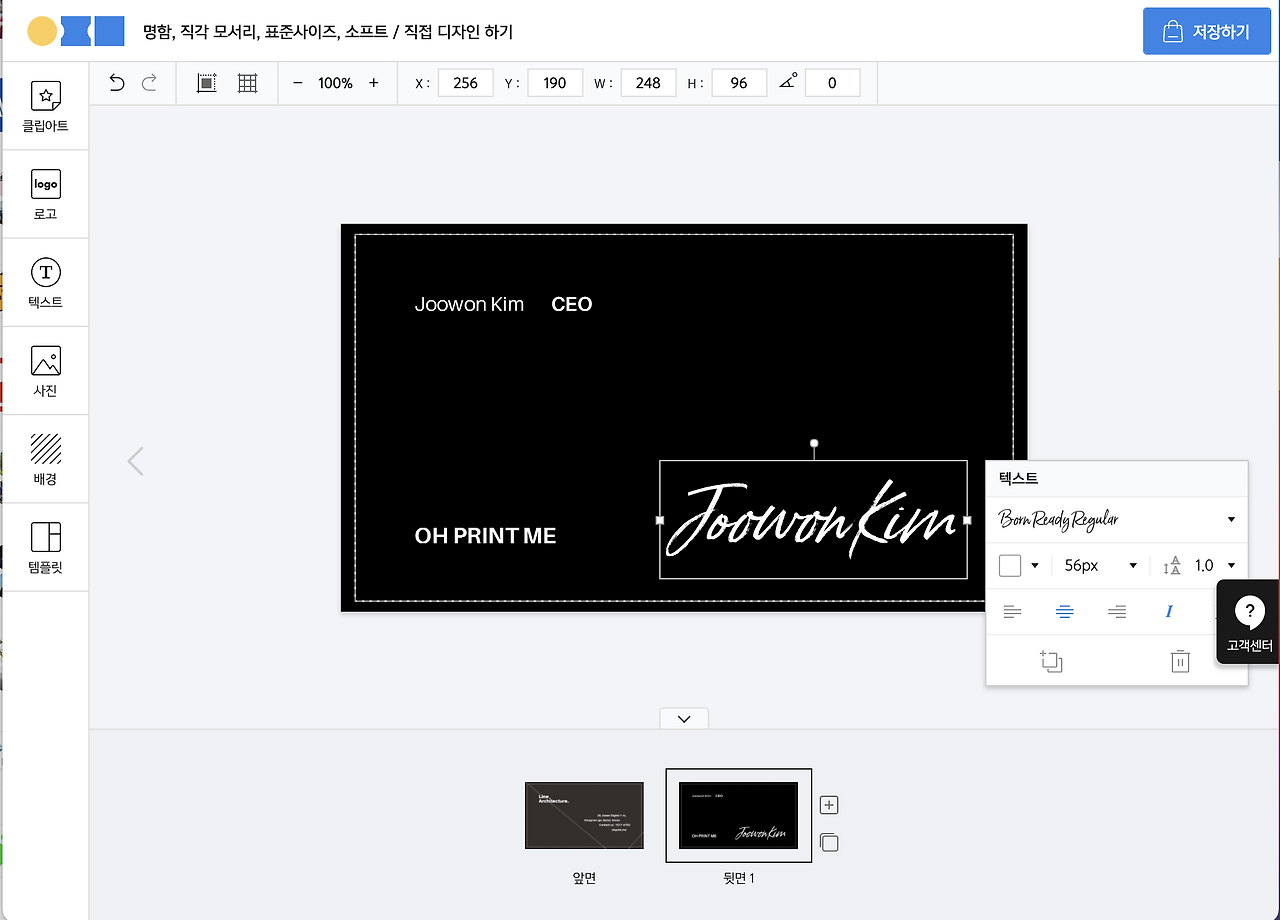
Task: Click the X position field
Action: [x=466, y=83]
